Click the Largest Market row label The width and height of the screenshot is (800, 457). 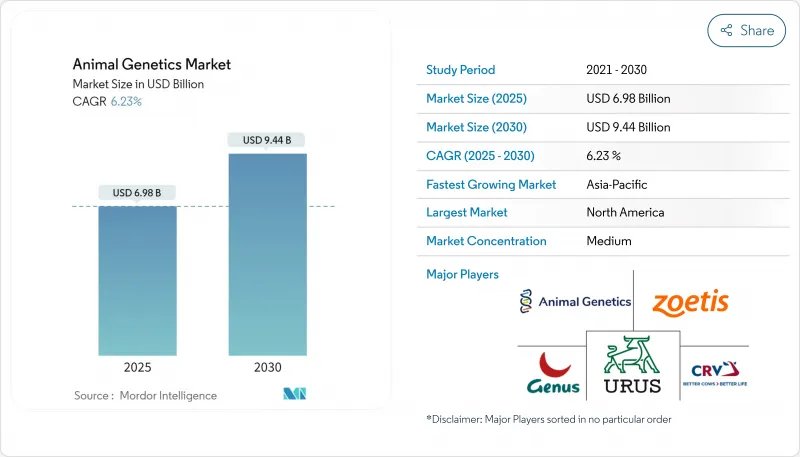[467, 212]
